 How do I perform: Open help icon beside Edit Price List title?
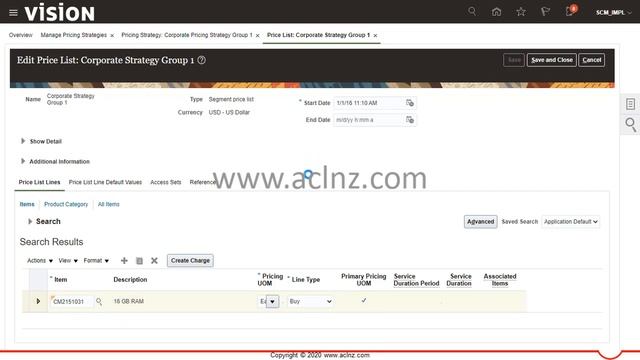tap(202, 60)
